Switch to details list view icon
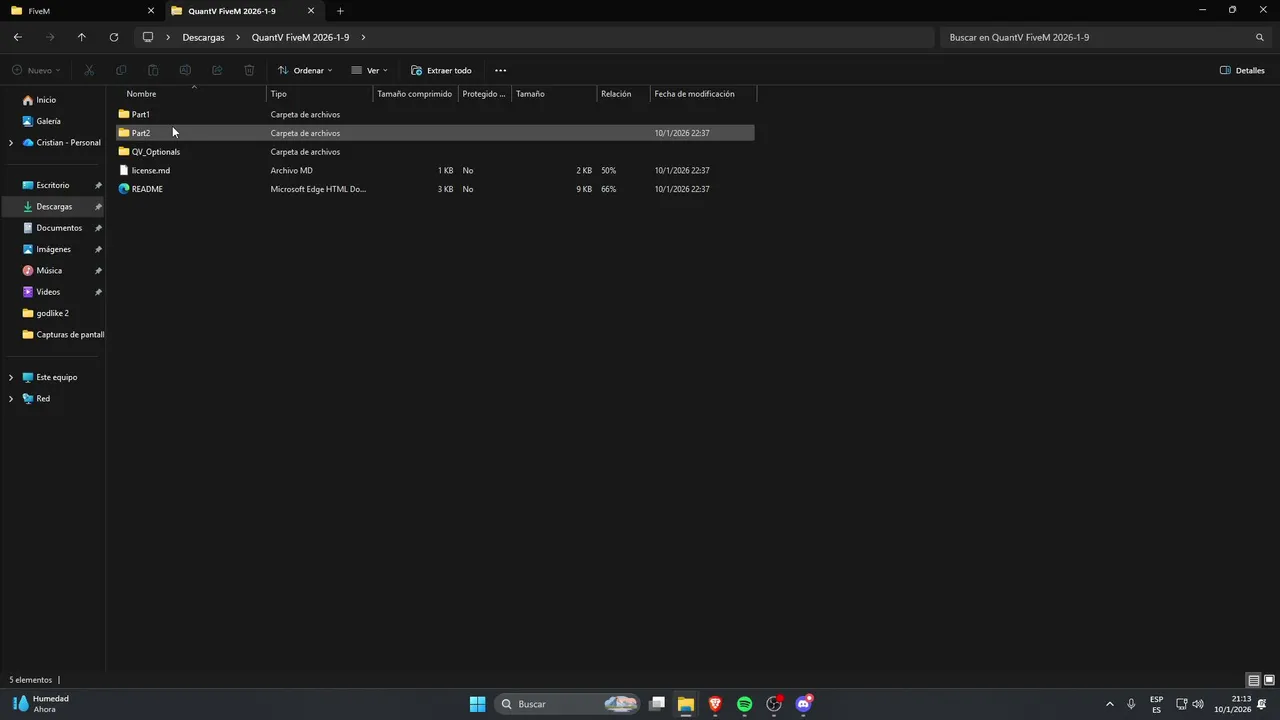Screen dimensions: 1280x720 [x=1253, y=680]
